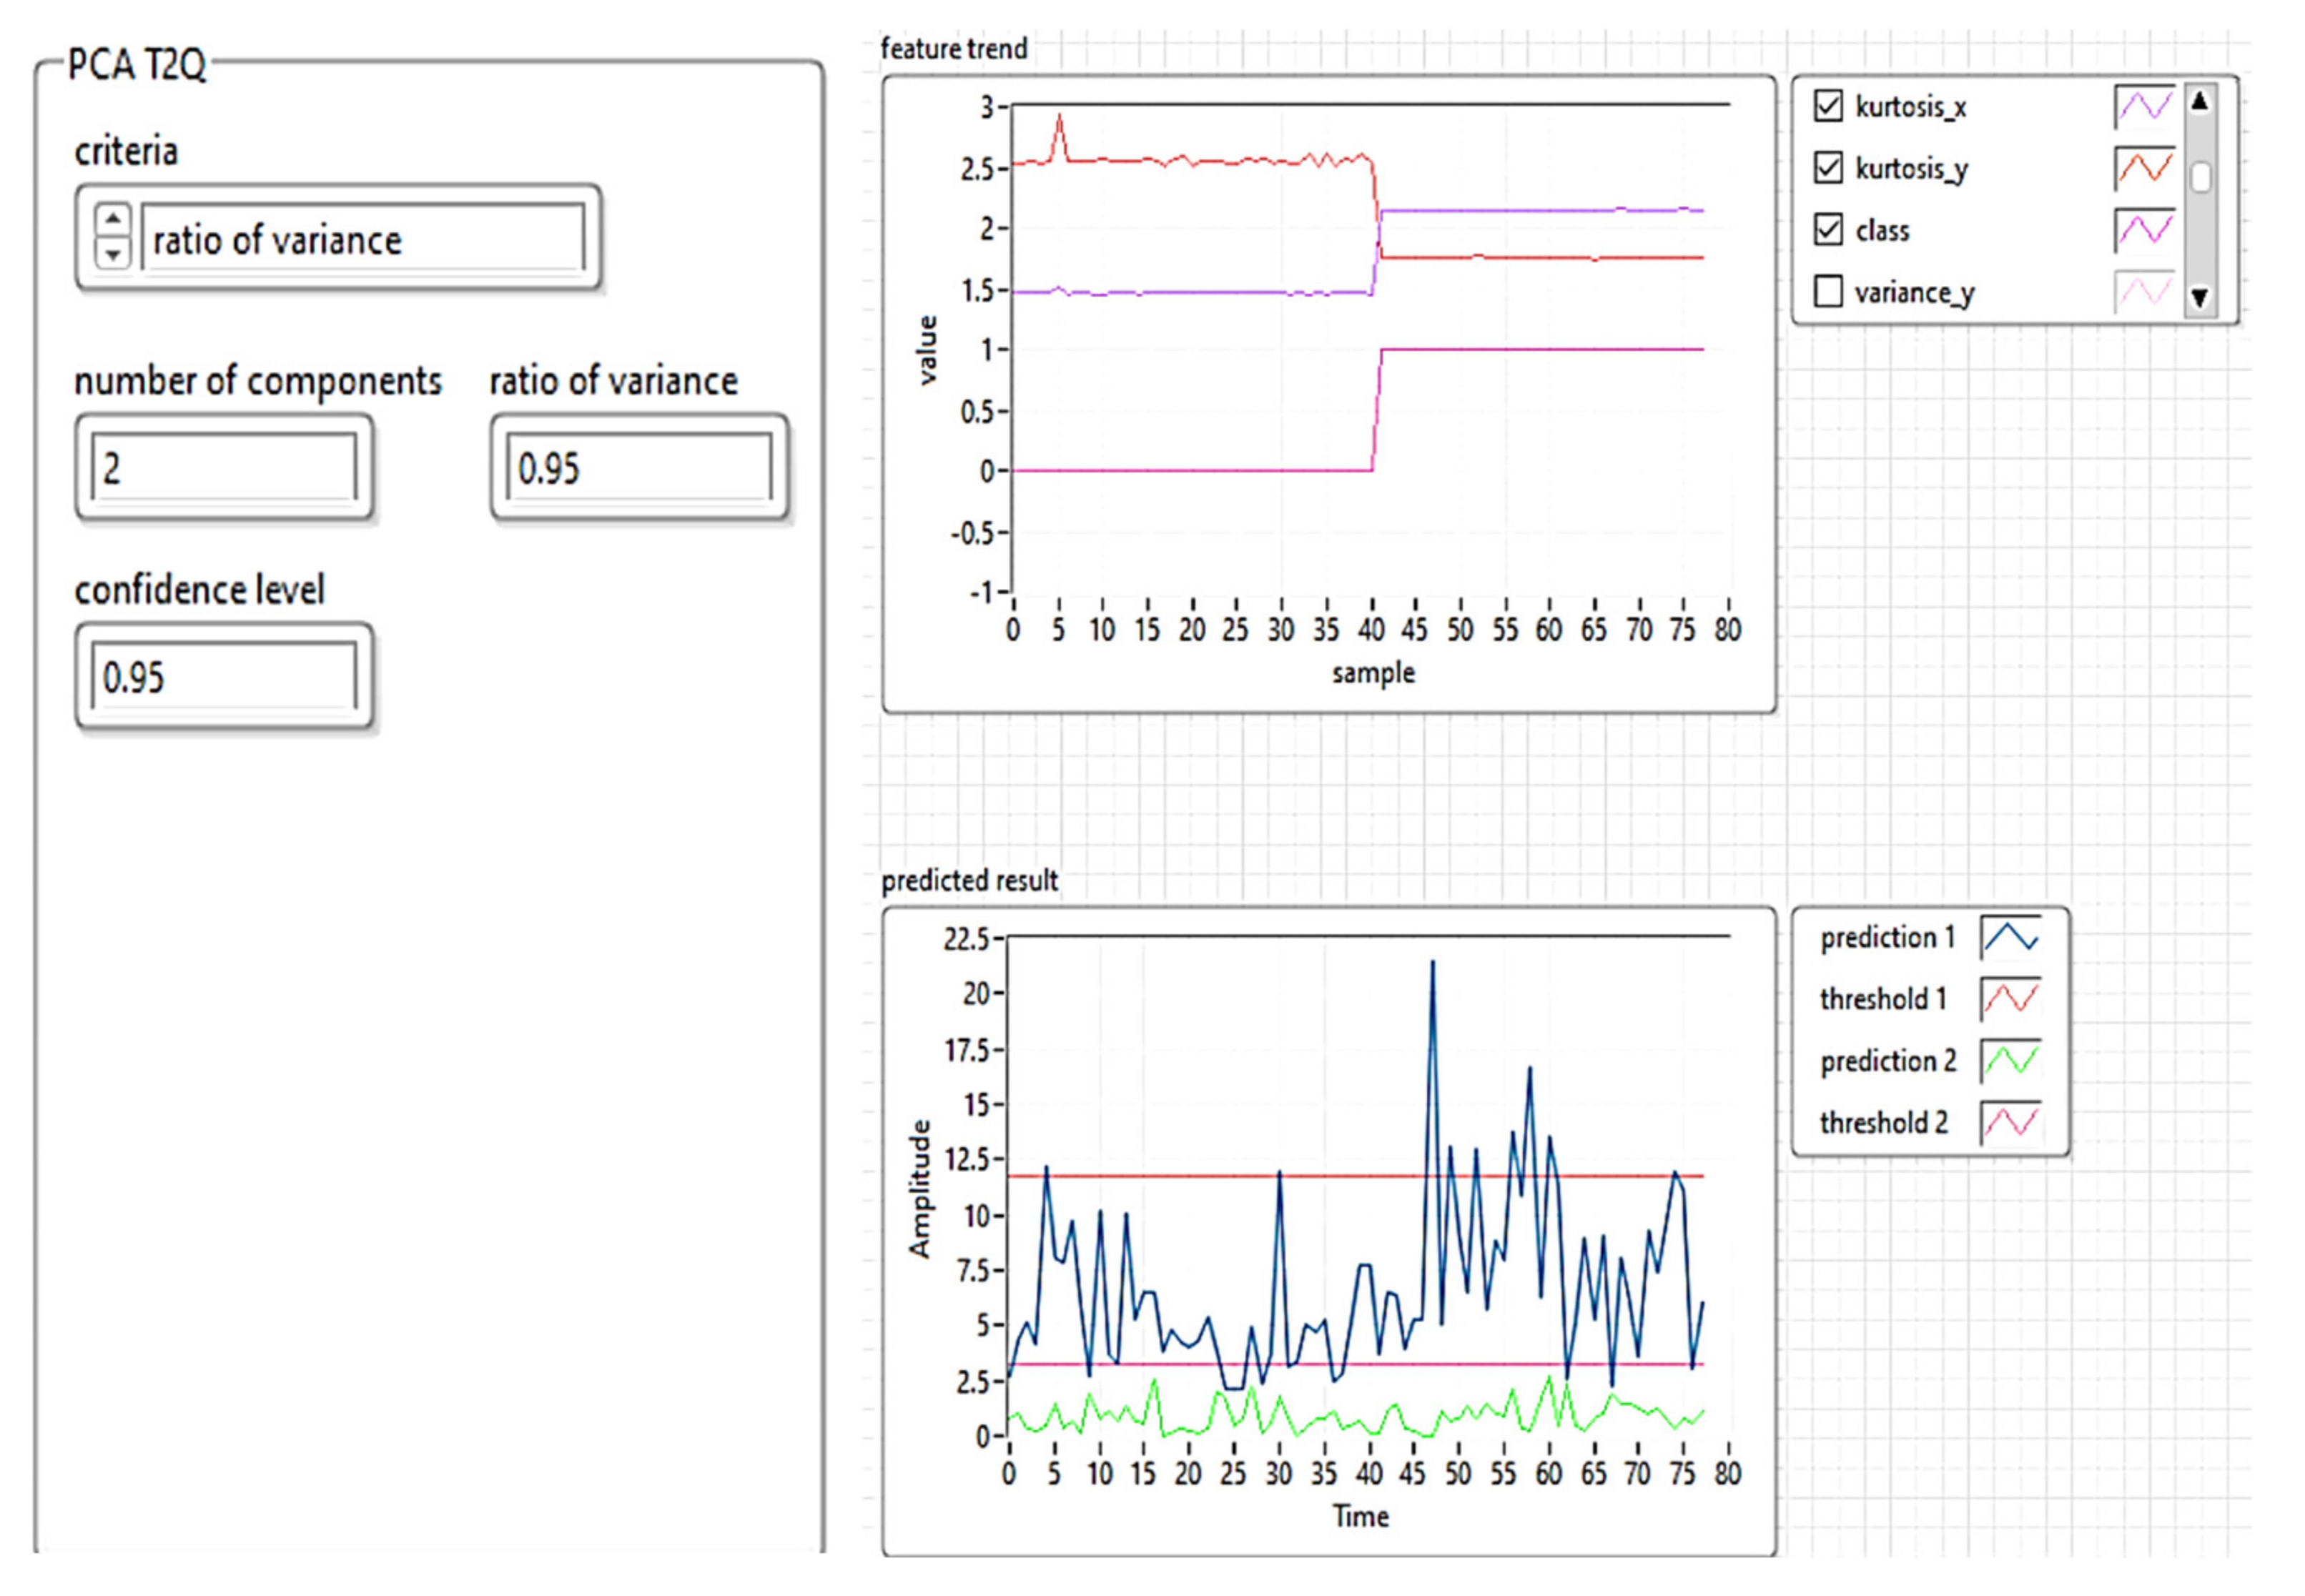Screen dimensions: 2305x1596
Task: Click threshold 2 legend line icon
Action: 2011,1123
